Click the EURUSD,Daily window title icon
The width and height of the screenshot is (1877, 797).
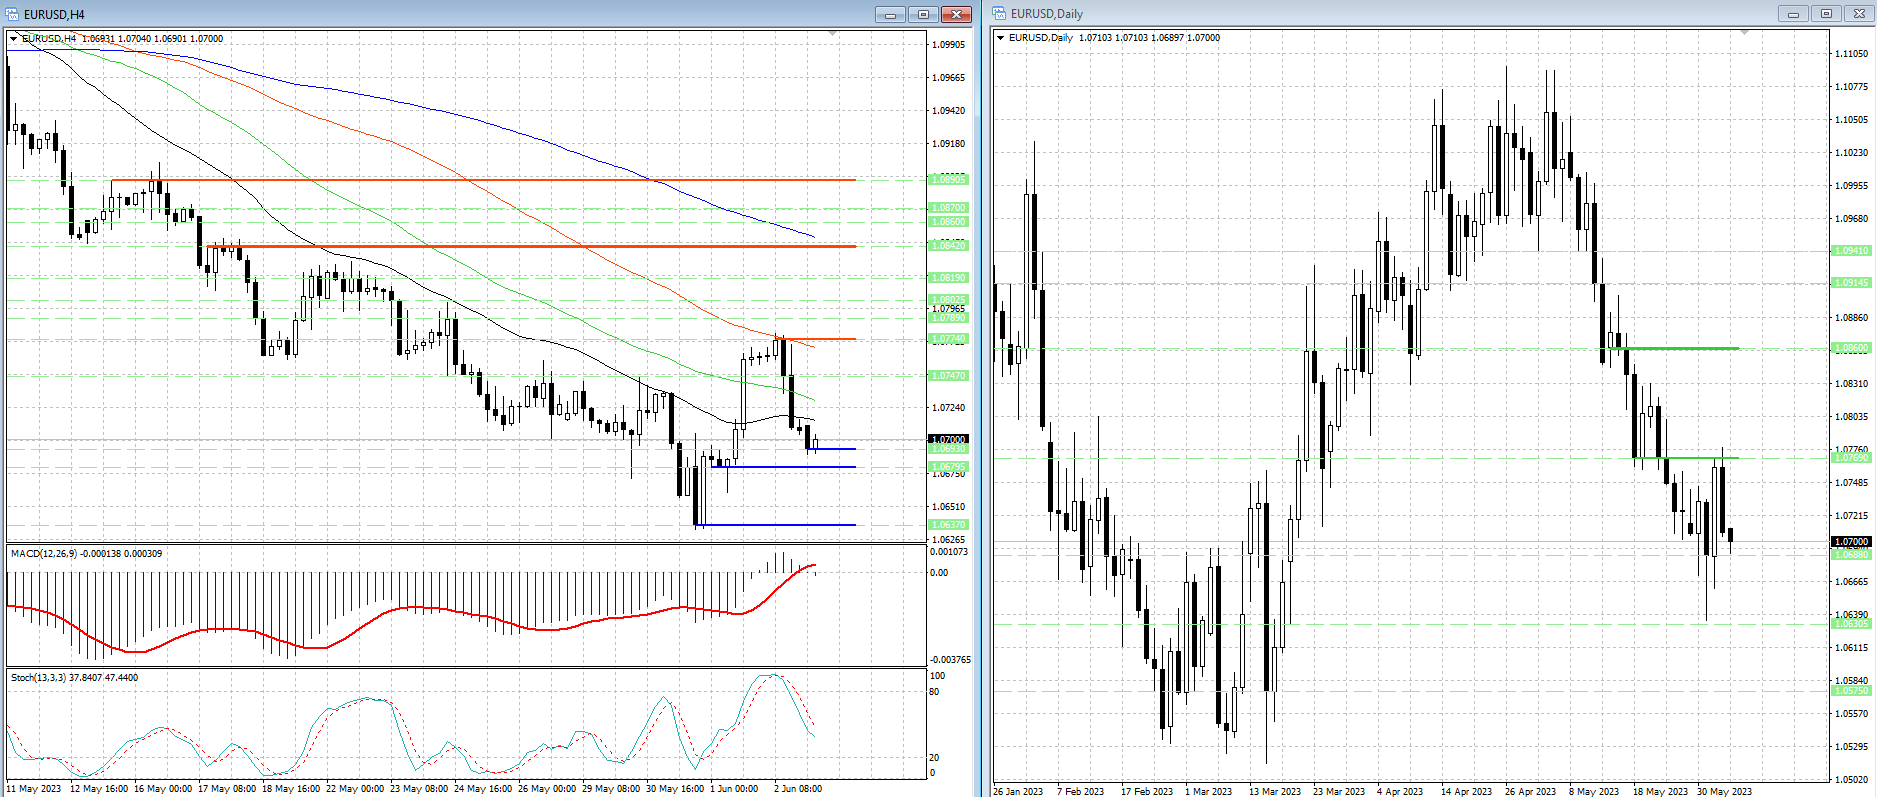[999, 14]
